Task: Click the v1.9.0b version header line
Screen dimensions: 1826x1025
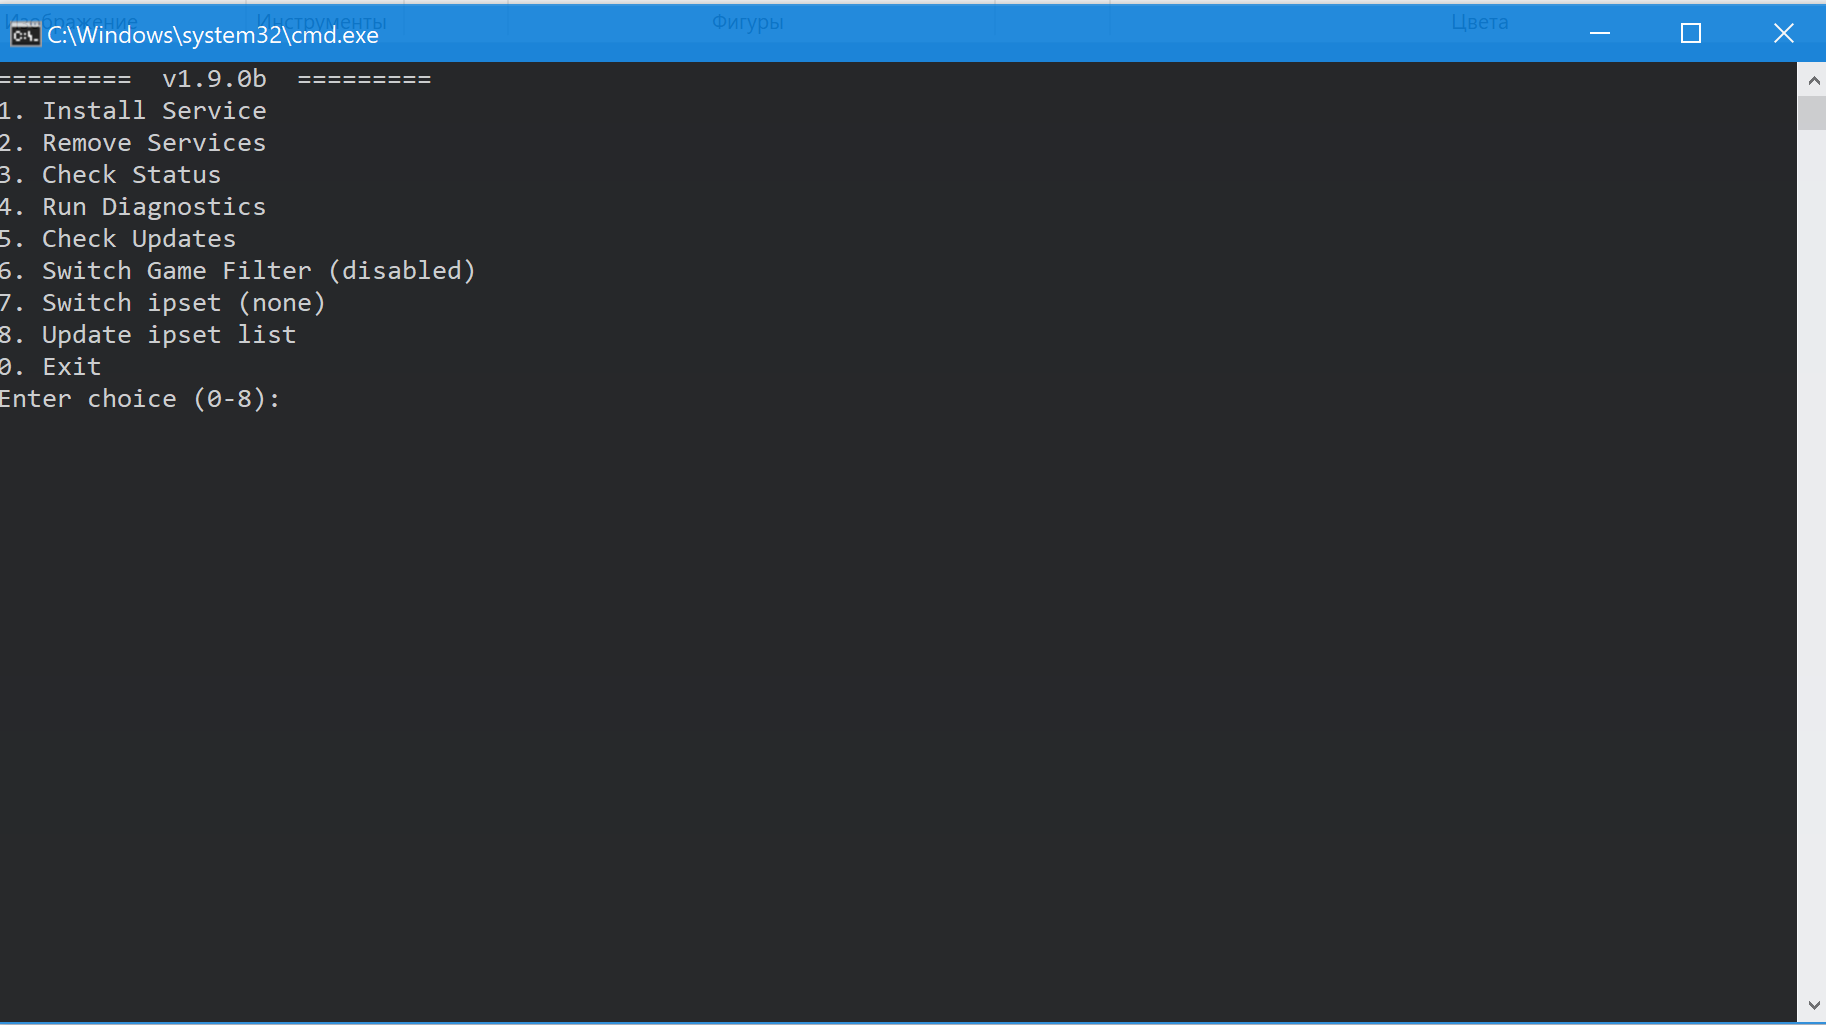Action: coord(214,79)
